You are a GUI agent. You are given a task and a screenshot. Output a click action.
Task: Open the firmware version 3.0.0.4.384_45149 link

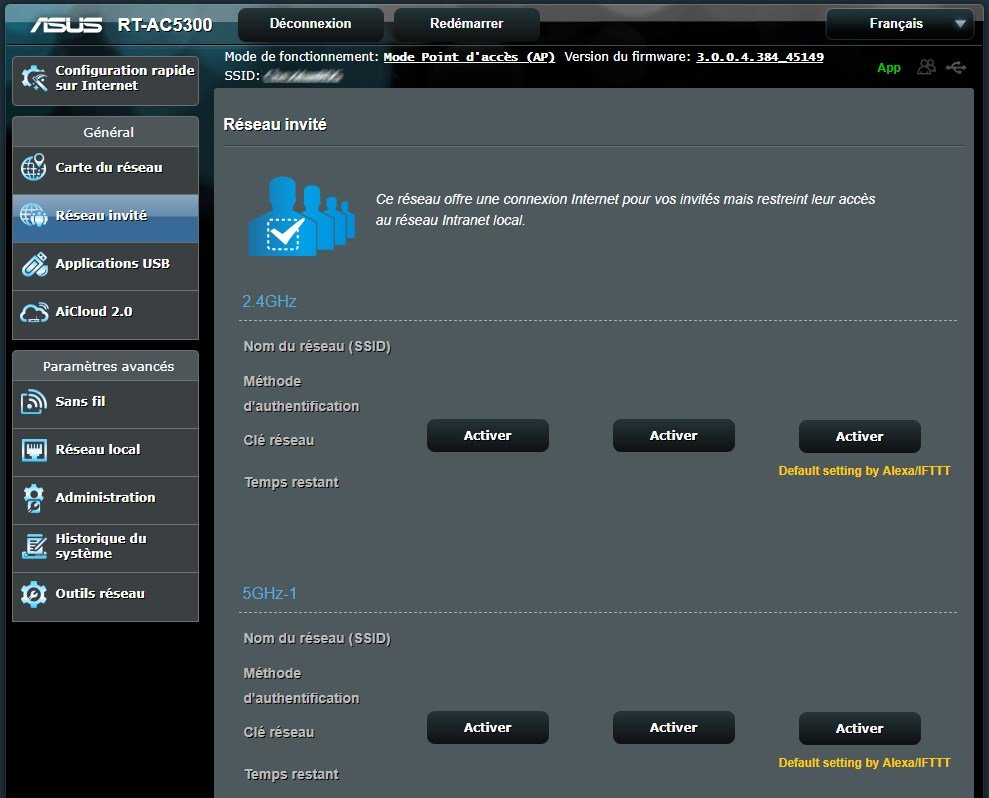[x=759, y=57]
